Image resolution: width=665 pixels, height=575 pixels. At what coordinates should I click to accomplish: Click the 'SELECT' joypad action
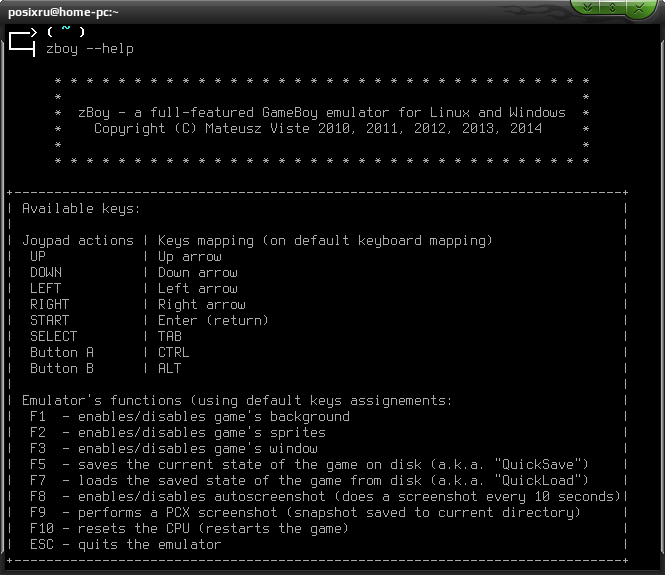click(x=54, y=337)
